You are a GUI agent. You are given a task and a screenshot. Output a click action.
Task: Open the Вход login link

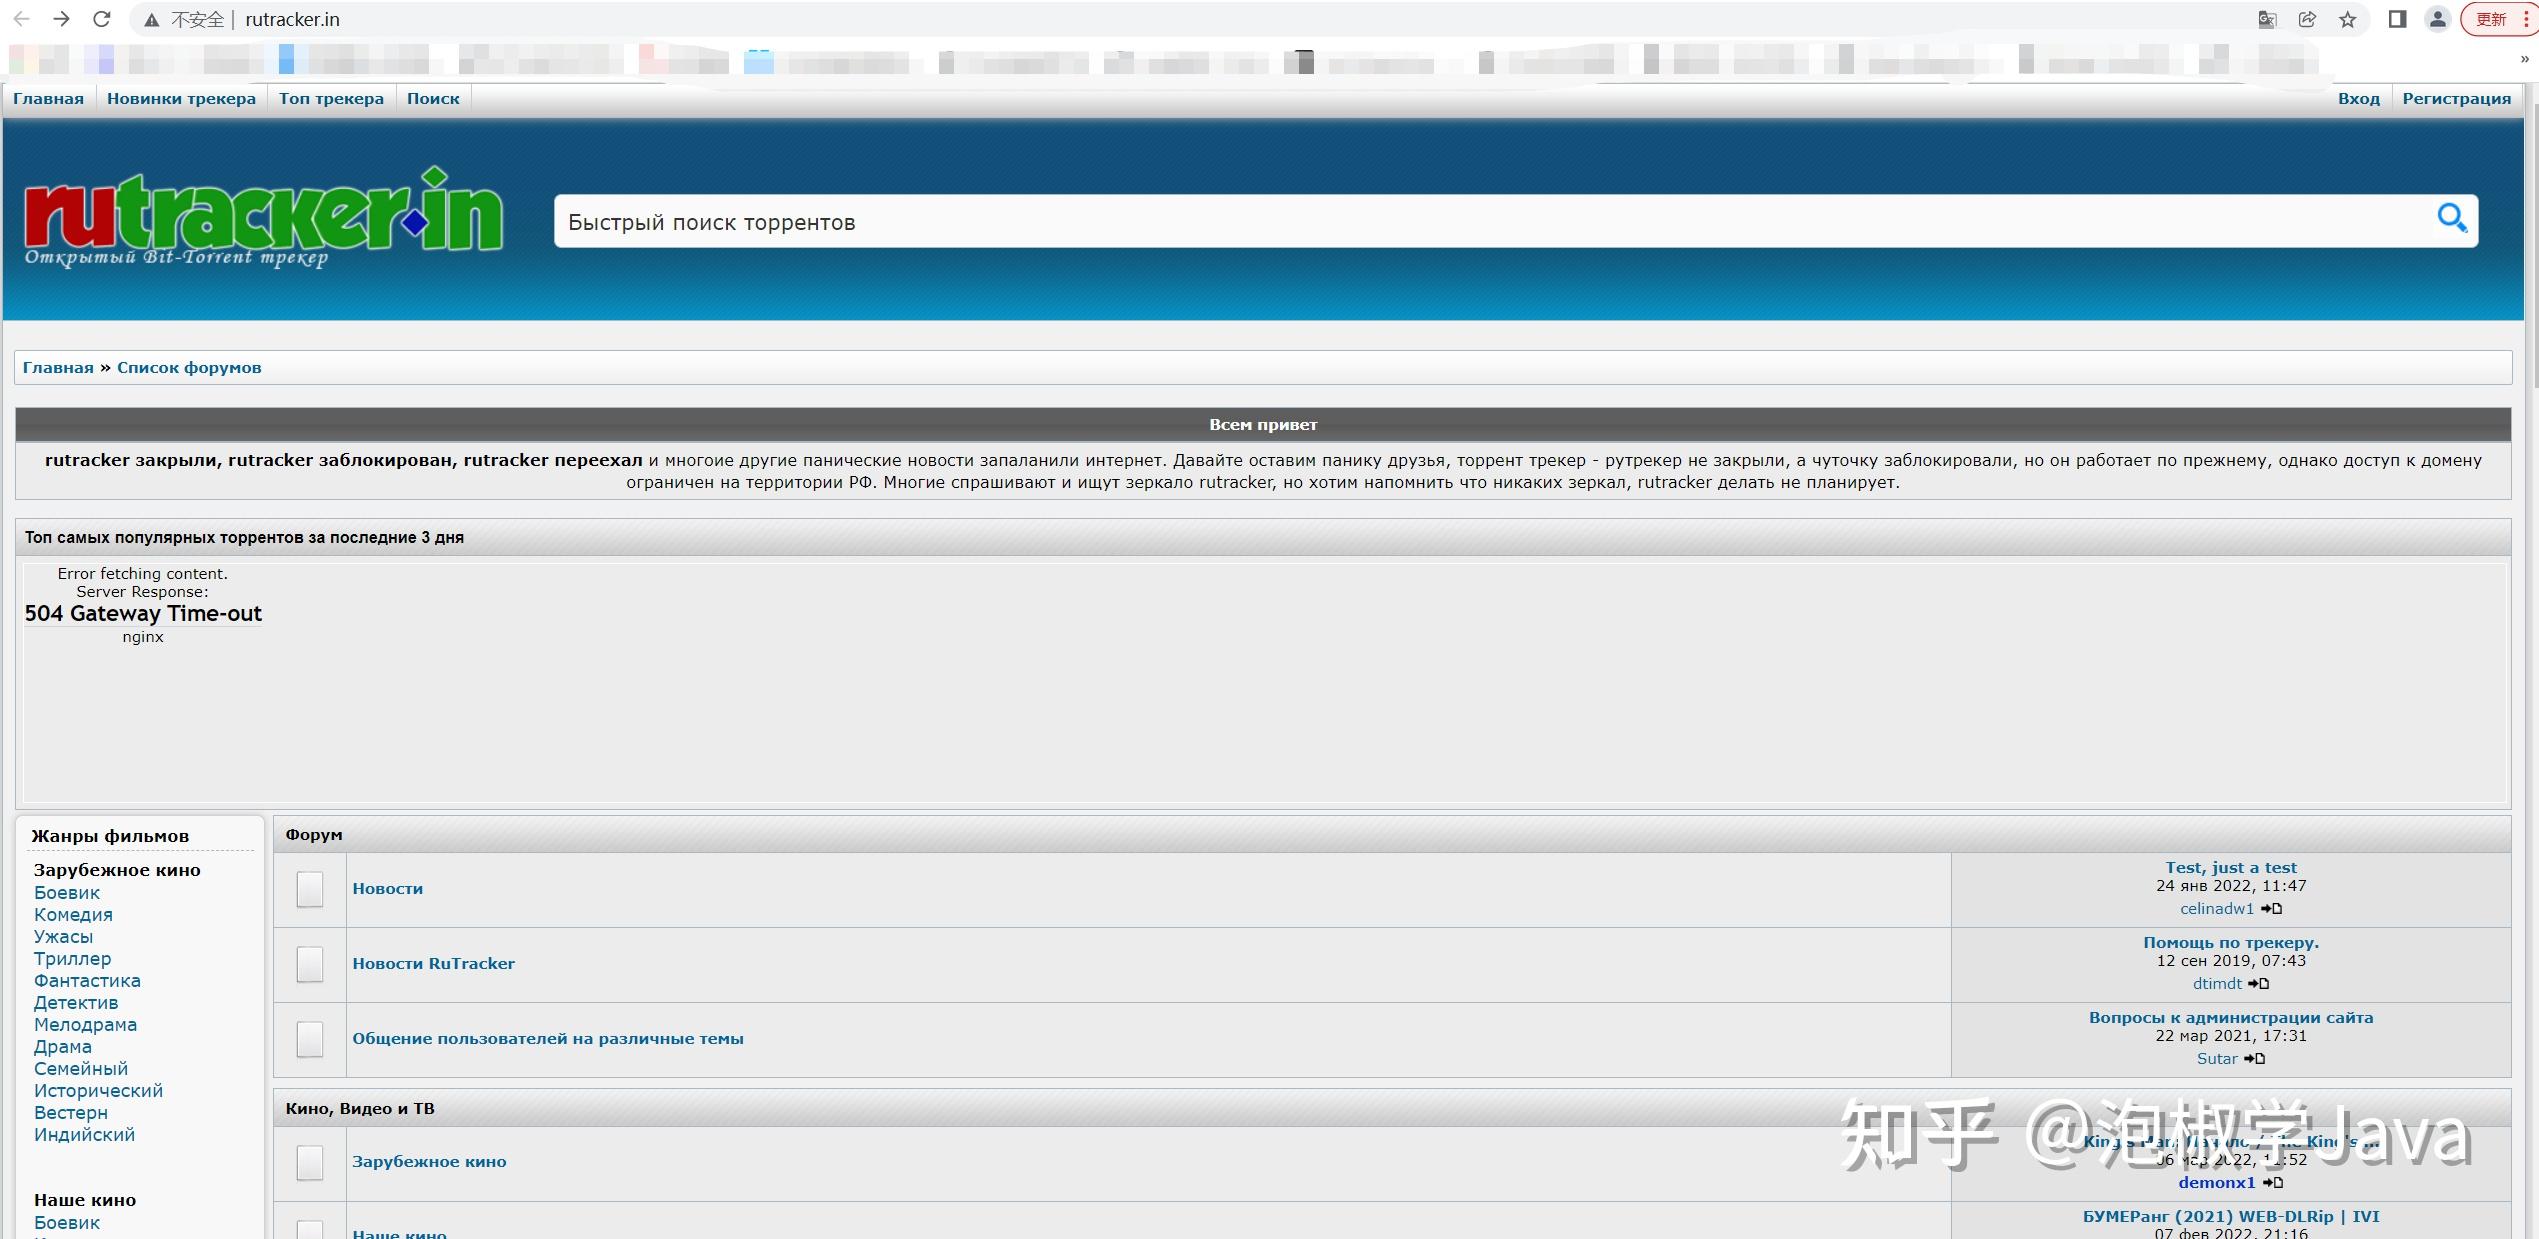point(2358,98)
